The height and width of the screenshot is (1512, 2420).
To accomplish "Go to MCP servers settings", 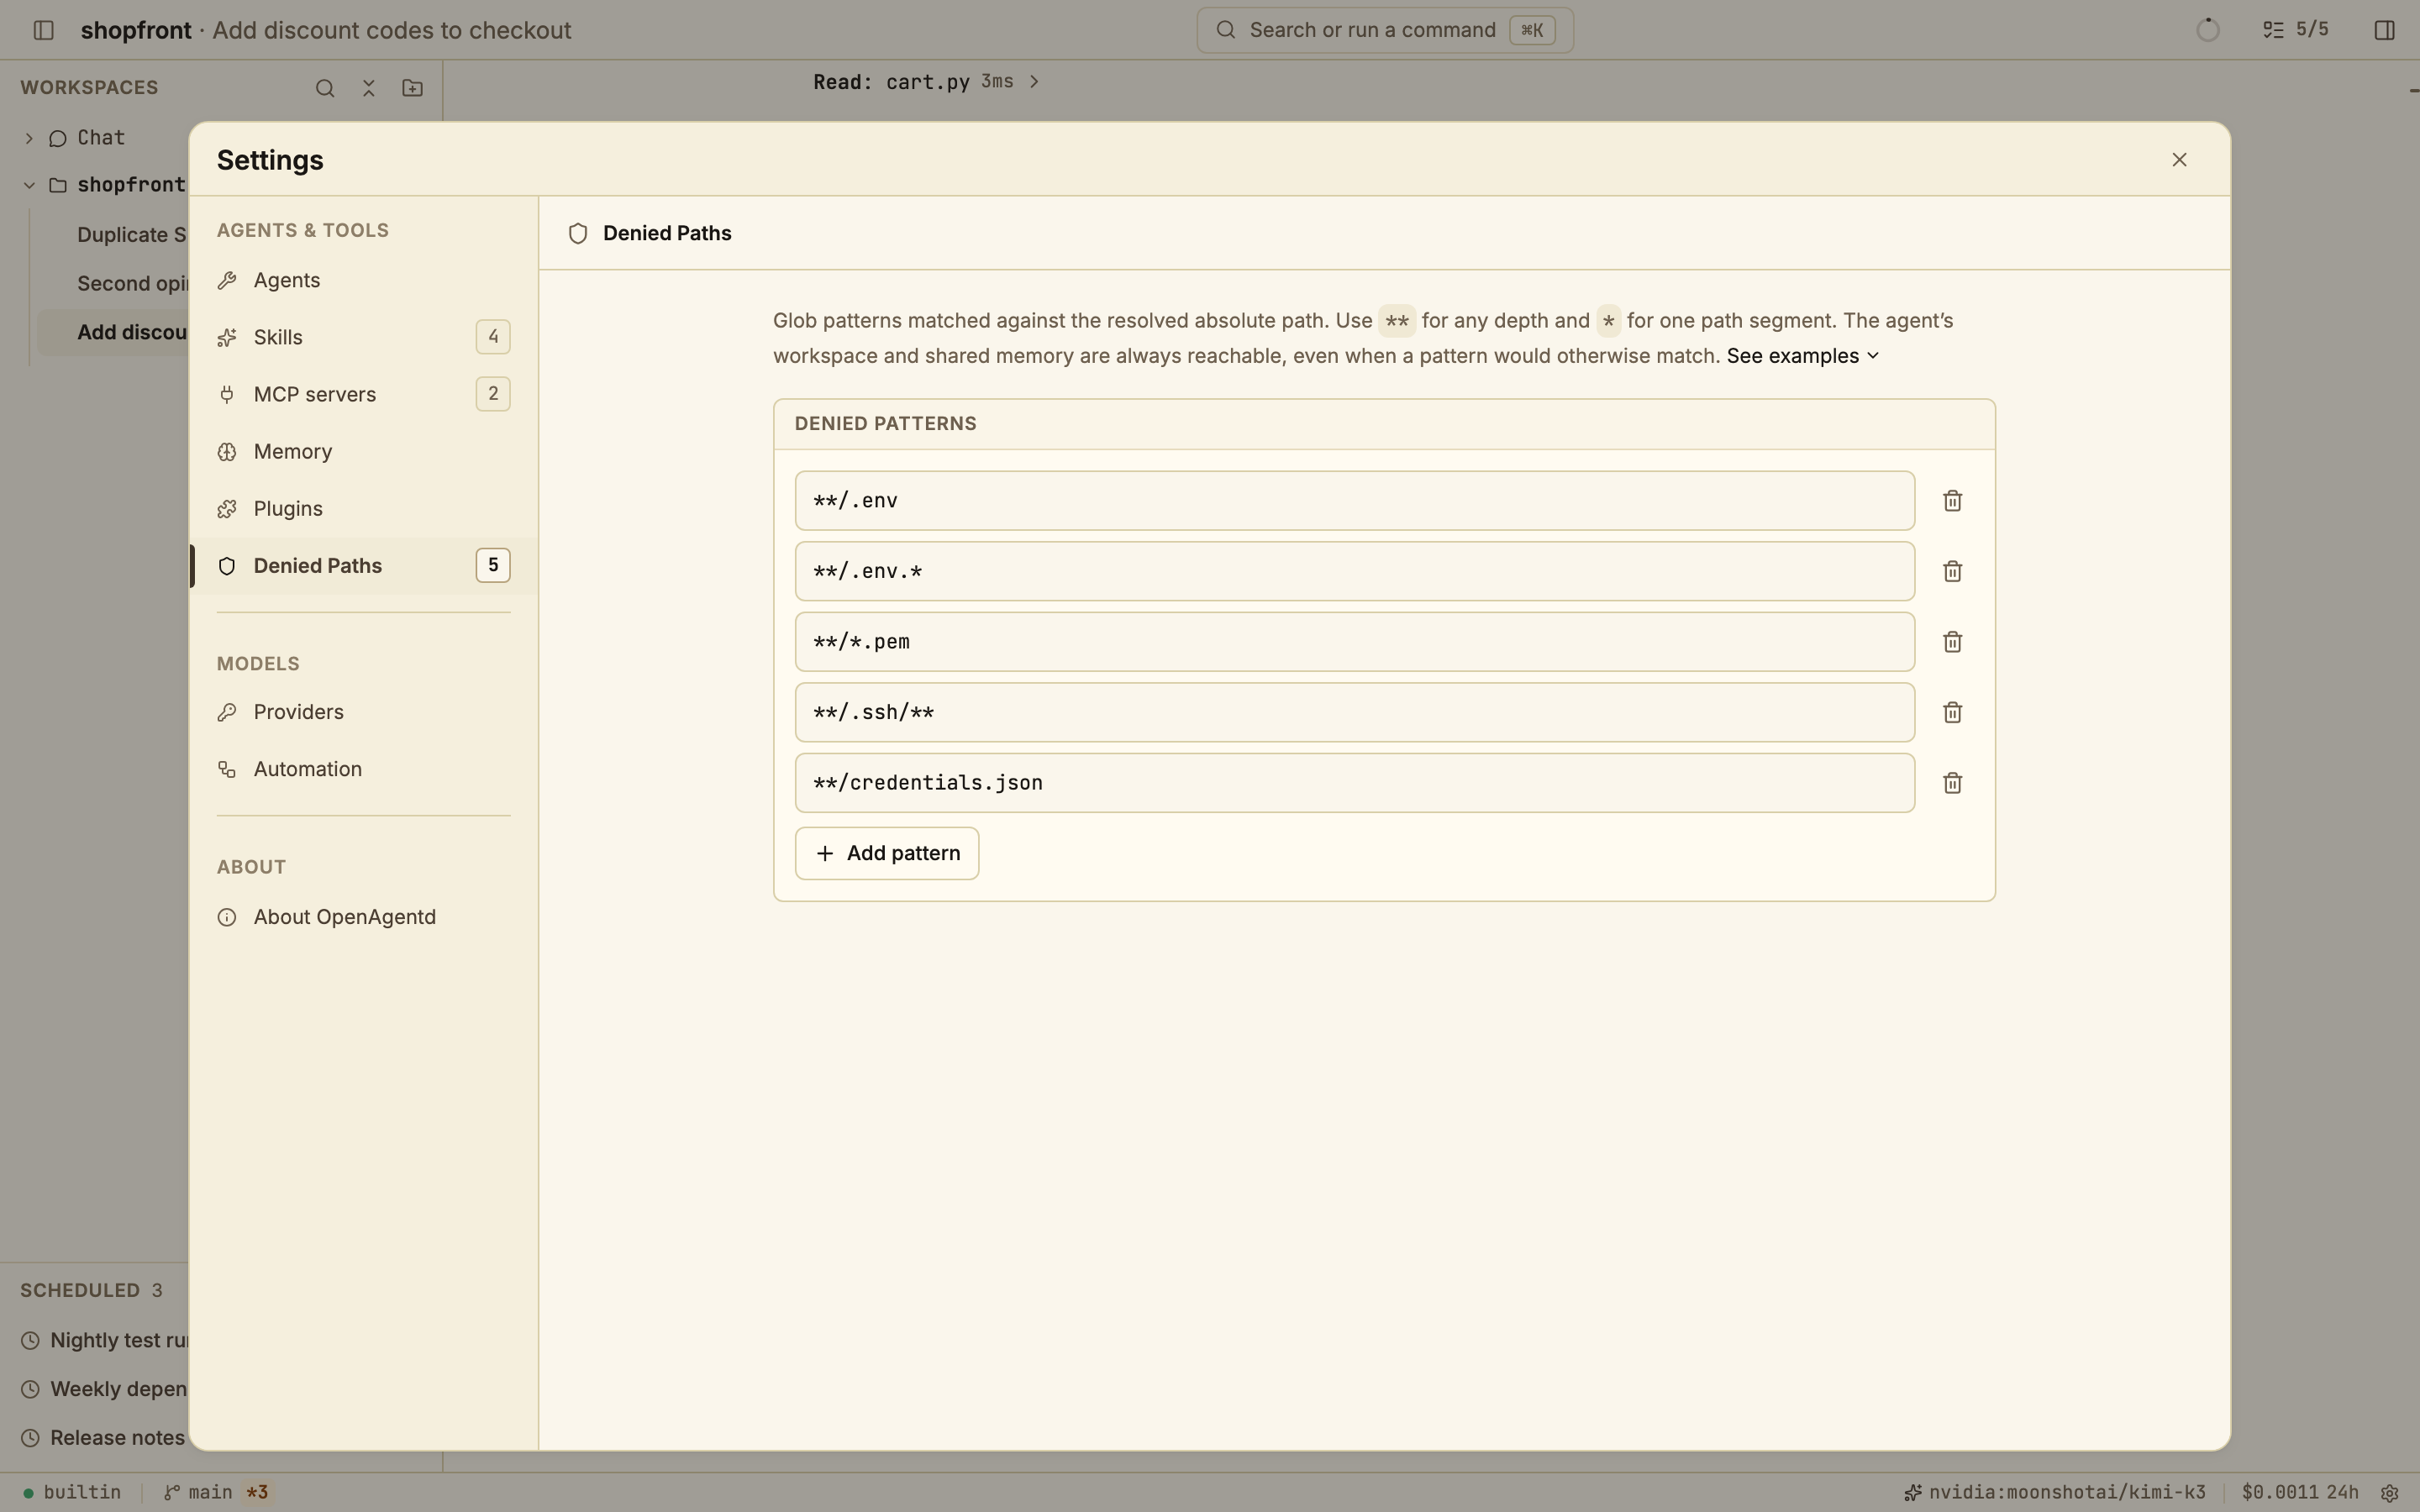I will click(364, 394).
